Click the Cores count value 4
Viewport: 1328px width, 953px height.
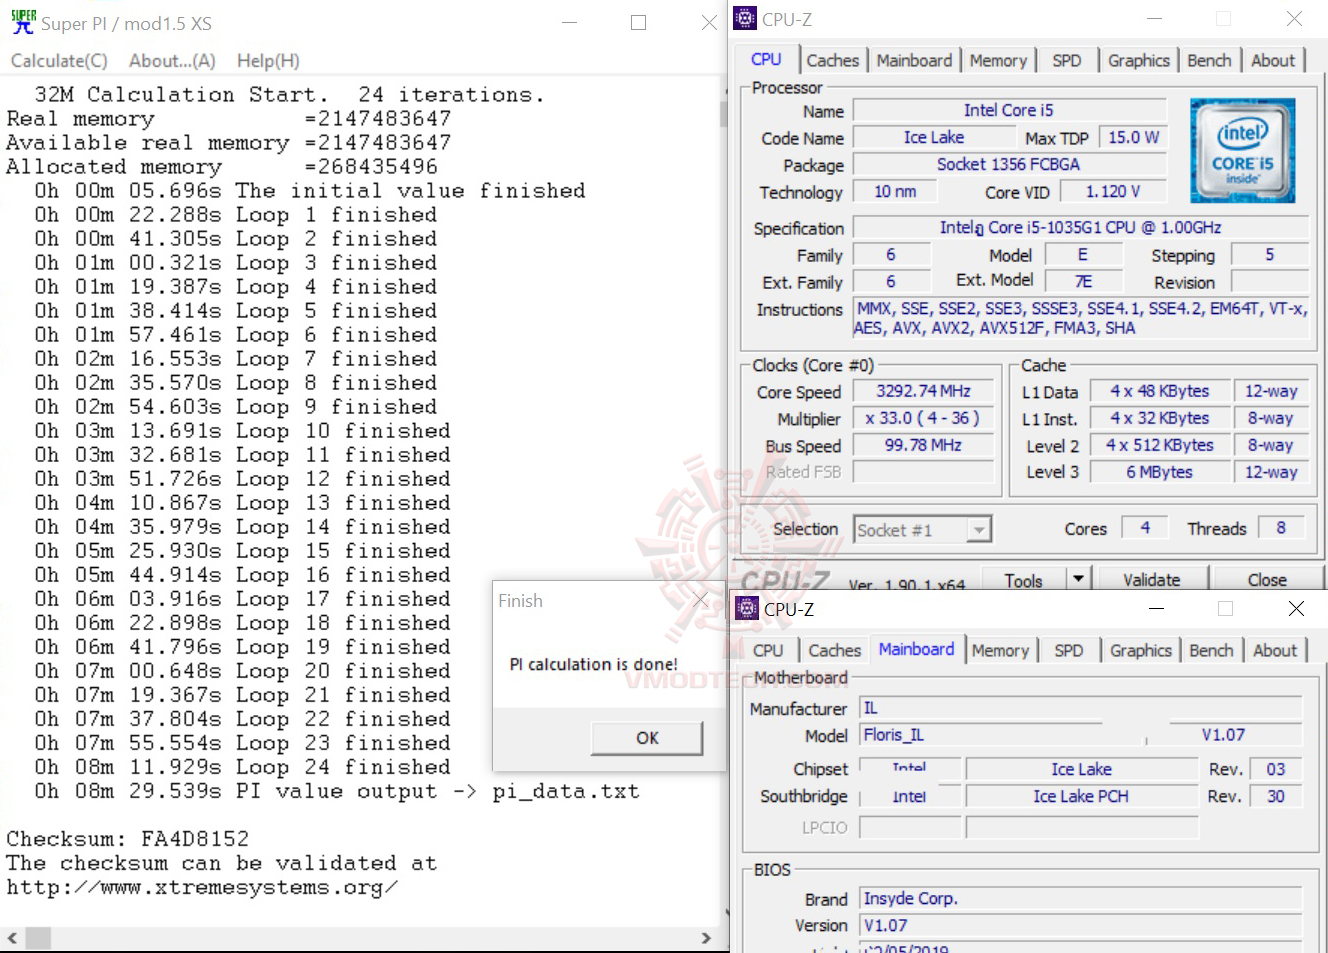[1145, 528]
